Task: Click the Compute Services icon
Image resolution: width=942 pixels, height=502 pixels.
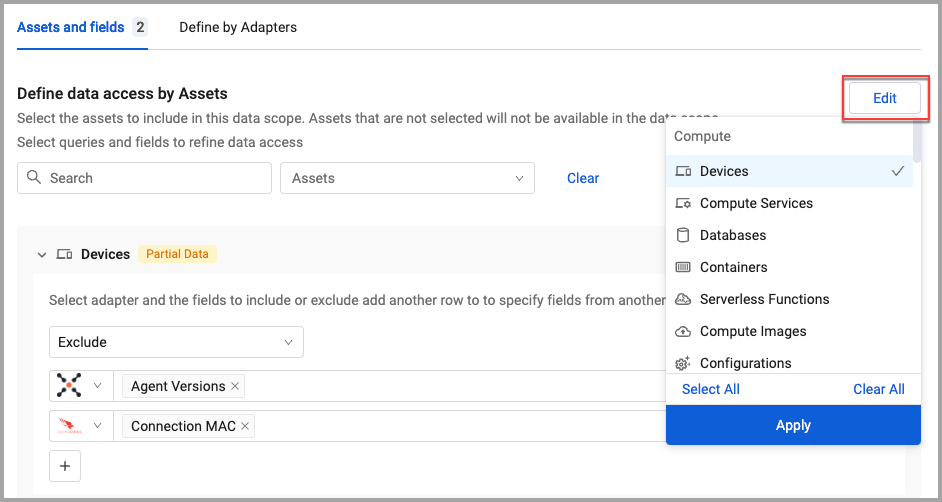Action: pos(684,203)
